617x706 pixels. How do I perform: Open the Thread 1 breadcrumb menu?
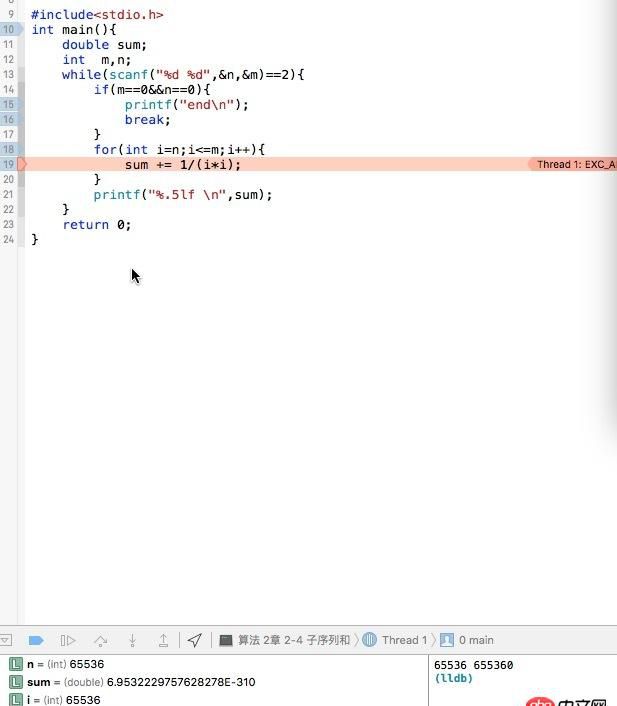pos(404,640)
